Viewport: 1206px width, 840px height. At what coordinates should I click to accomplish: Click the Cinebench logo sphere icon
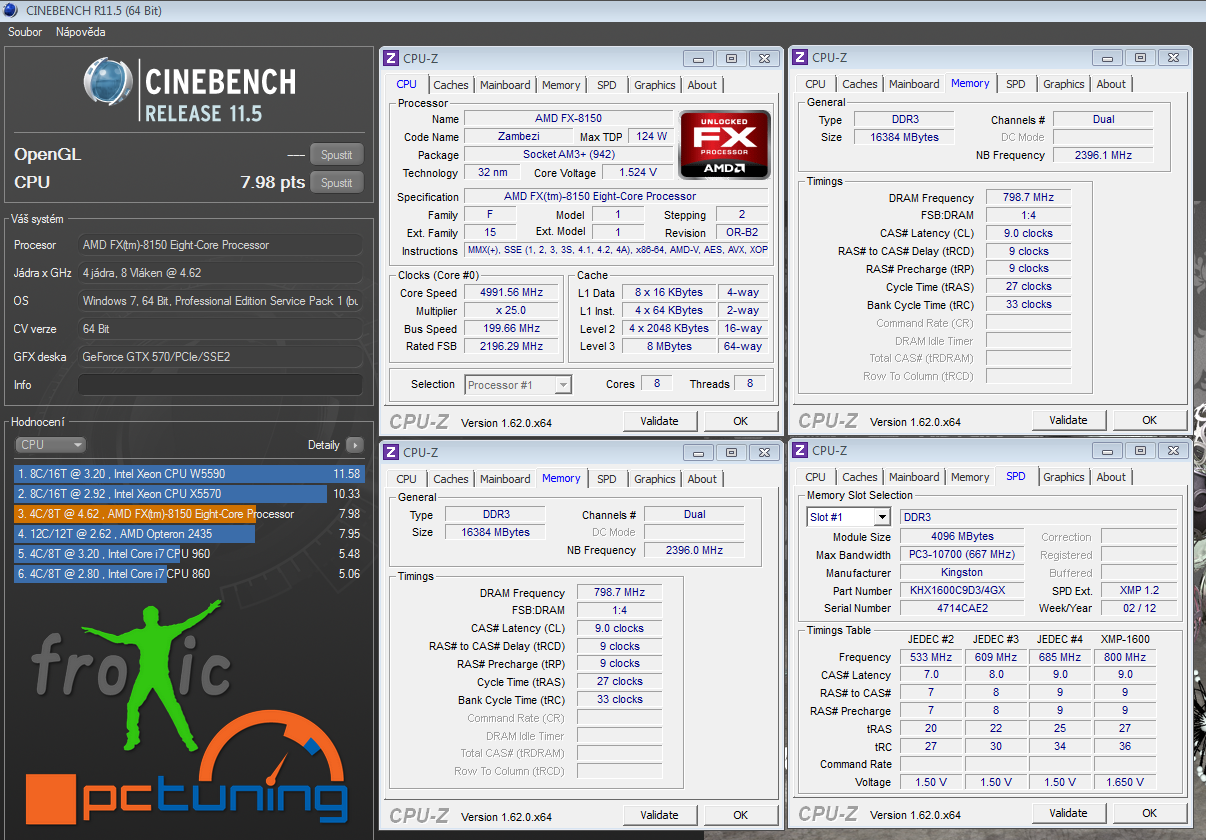(109, 82)
